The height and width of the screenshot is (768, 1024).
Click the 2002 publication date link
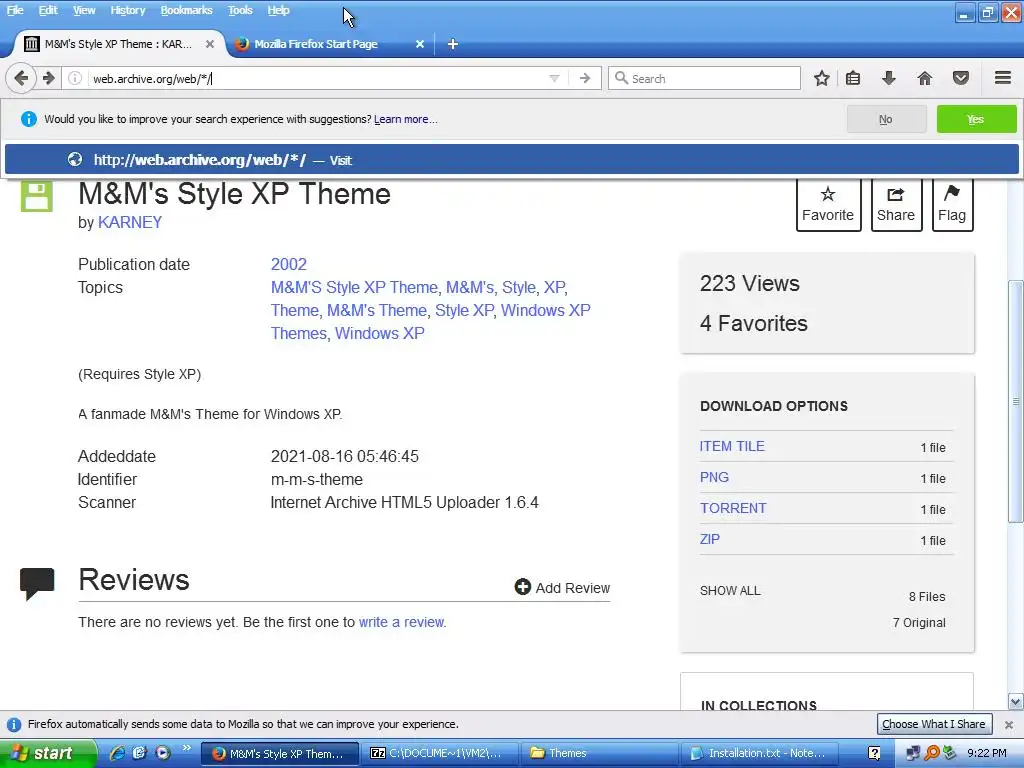coord(289,264)
